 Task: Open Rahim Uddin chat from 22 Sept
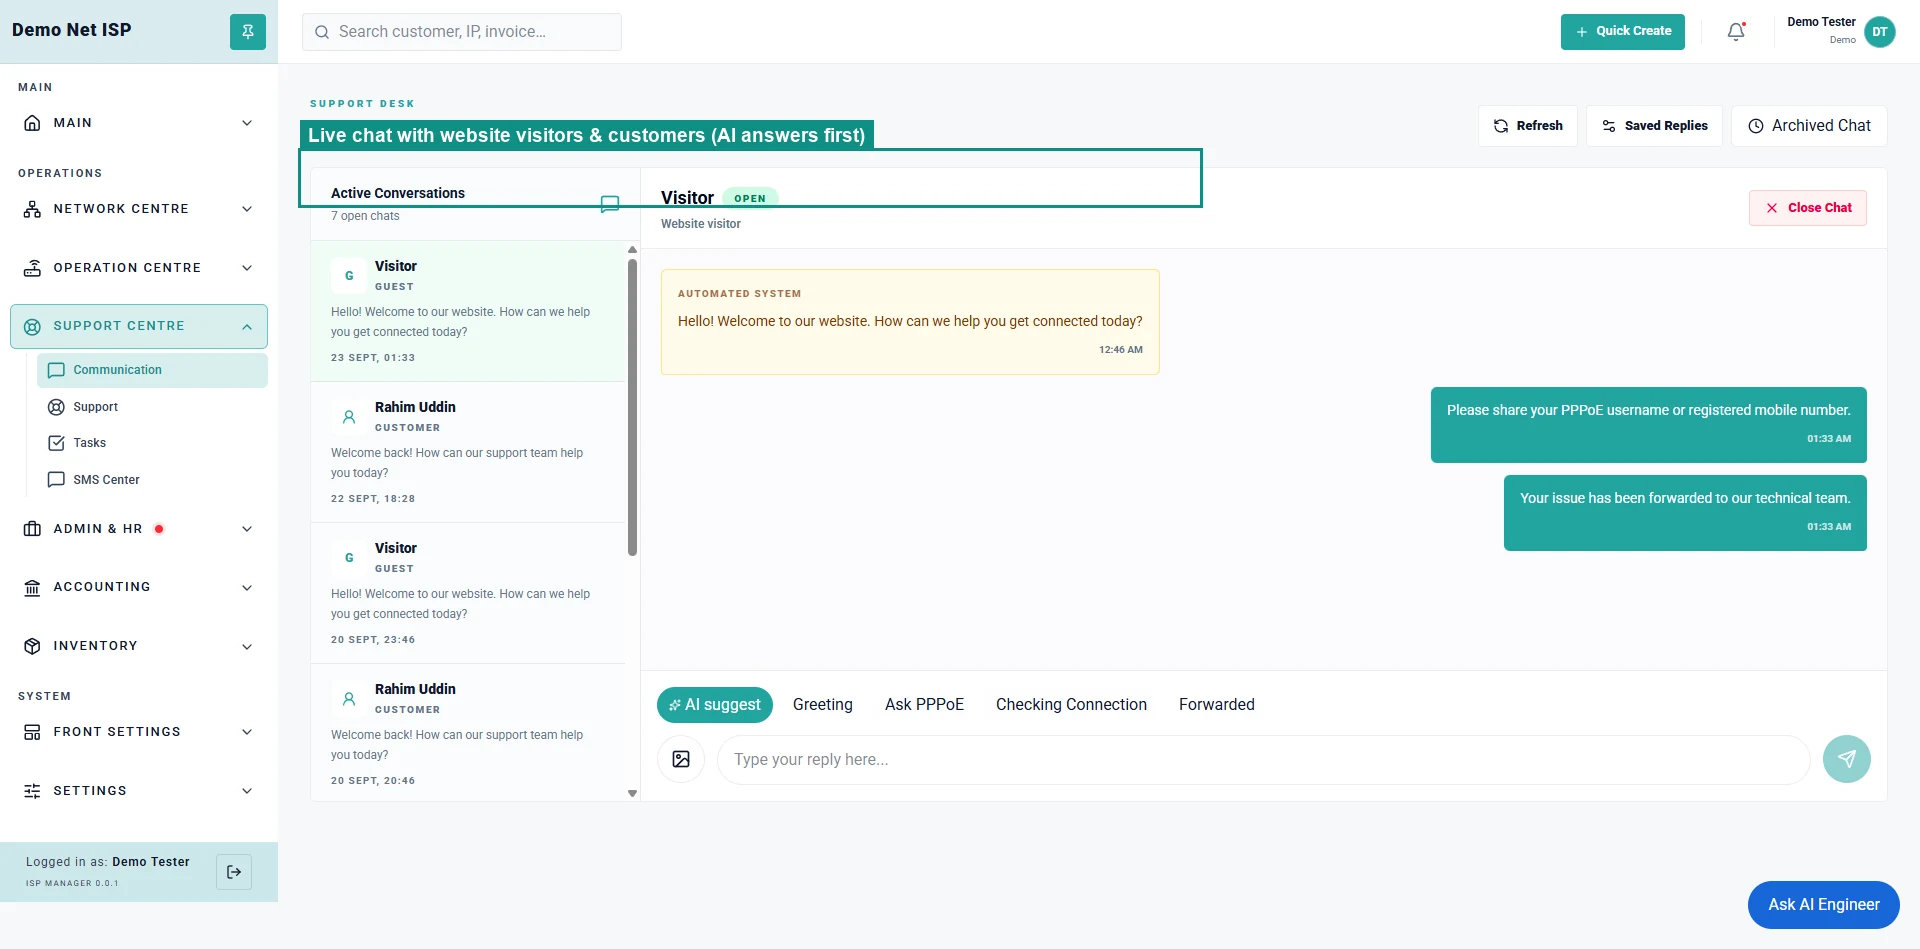click(468, 452)
